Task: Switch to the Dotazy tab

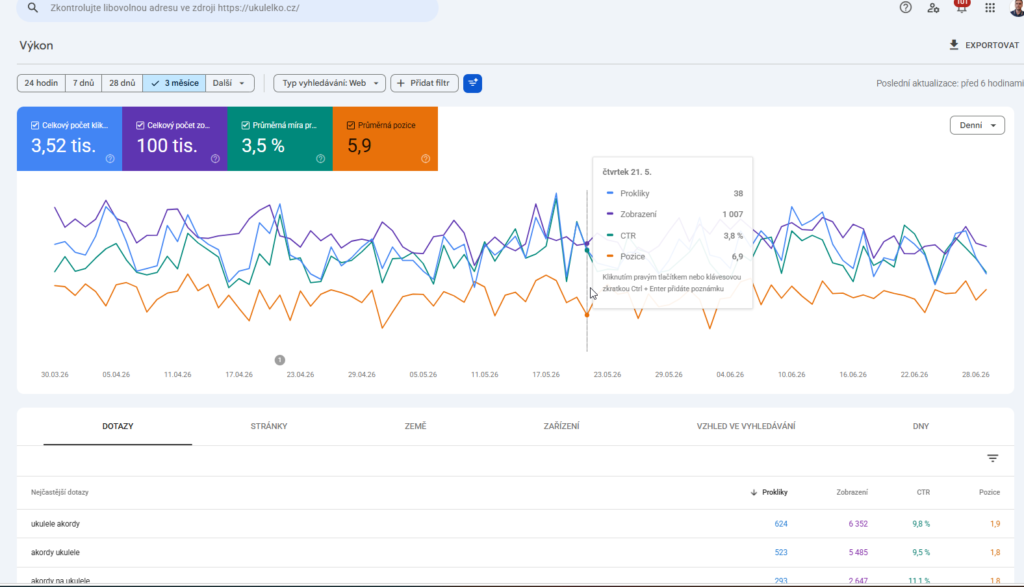Action: coord(118,426)
